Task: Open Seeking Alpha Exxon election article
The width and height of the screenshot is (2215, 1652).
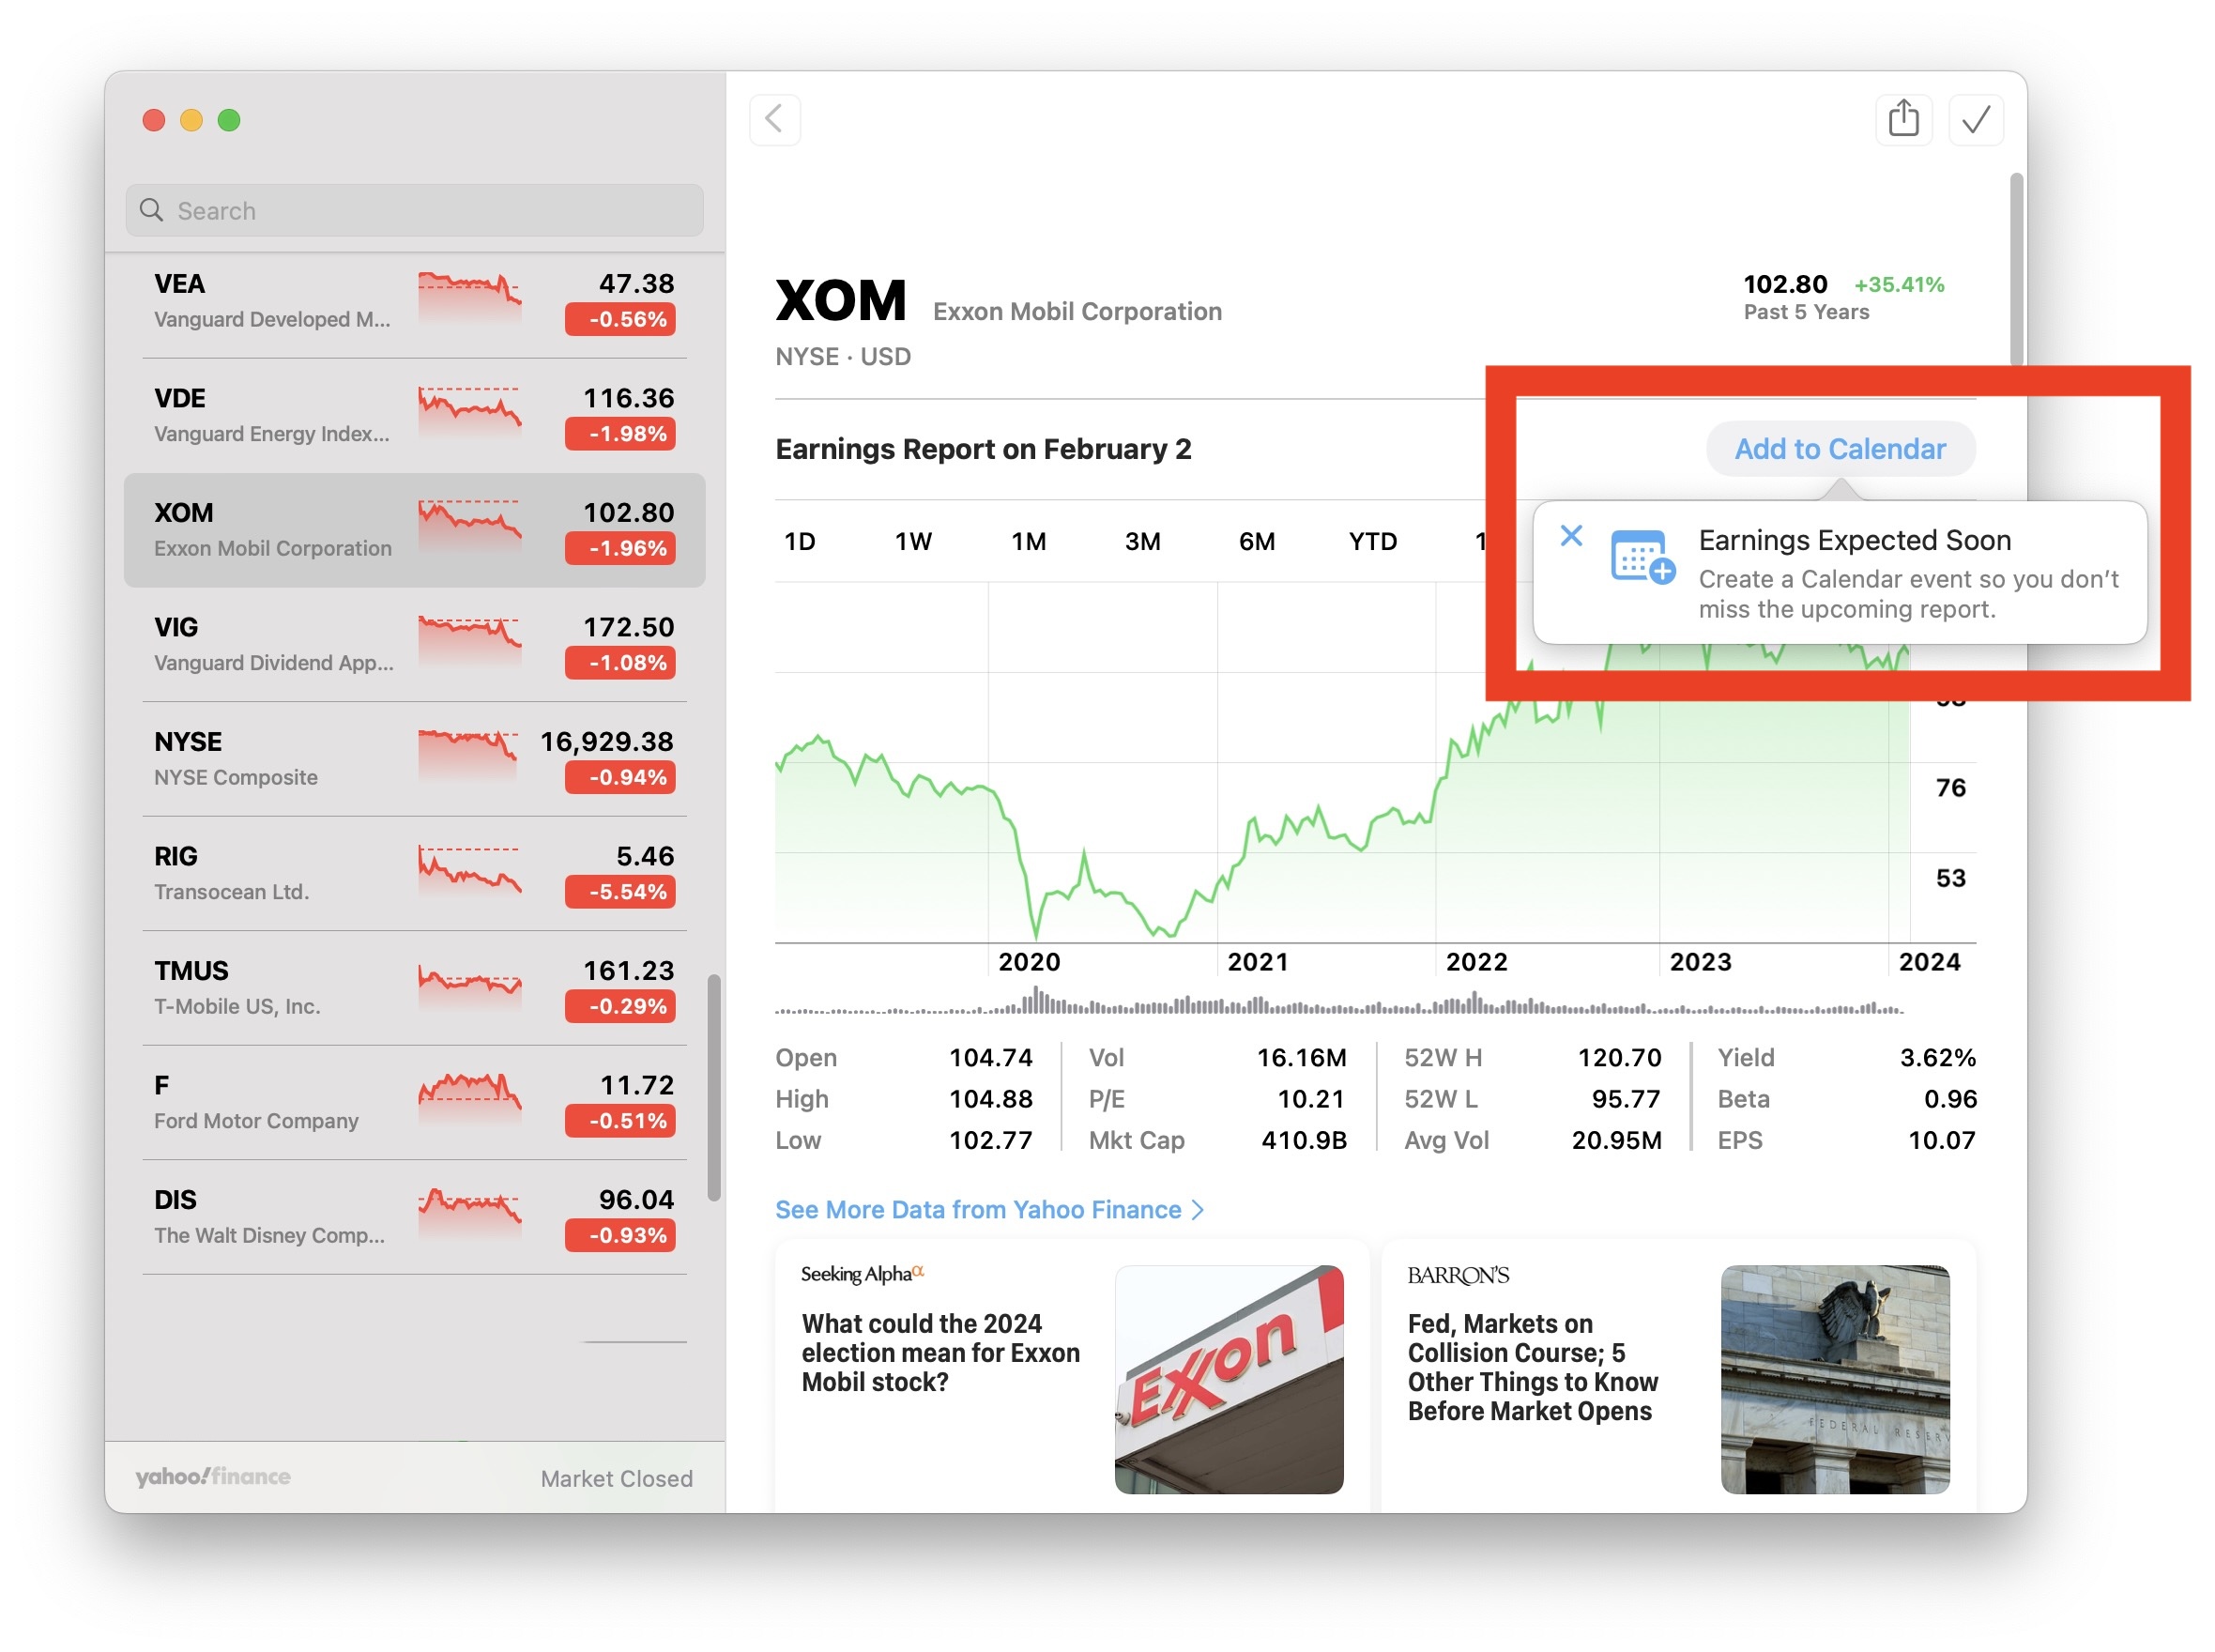Action: tap(1071, 1376)
